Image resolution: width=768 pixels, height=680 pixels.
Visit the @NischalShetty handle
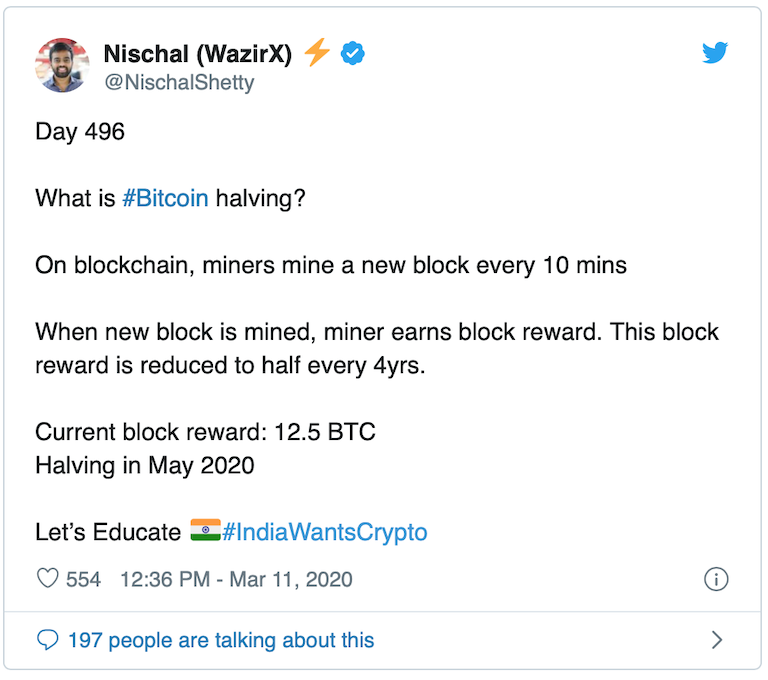(179, 82)
